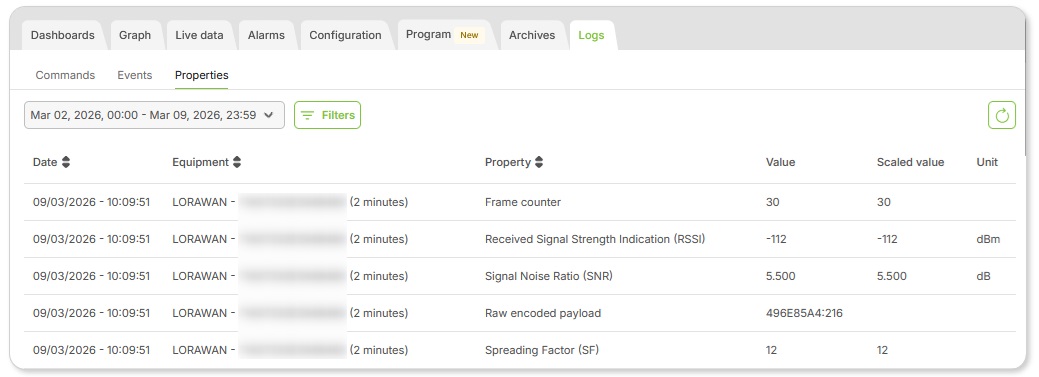Image resolution: width=1039 pixels, height=377 pixels.
Task: Select the Logs tab
Action: coord(591,35)
